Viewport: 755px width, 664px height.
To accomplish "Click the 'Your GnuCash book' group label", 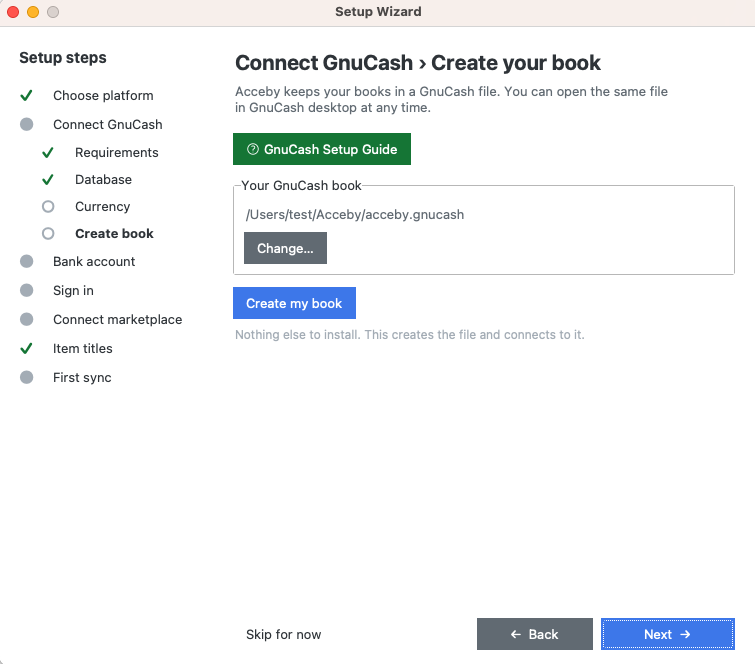I will coord(301,185).
